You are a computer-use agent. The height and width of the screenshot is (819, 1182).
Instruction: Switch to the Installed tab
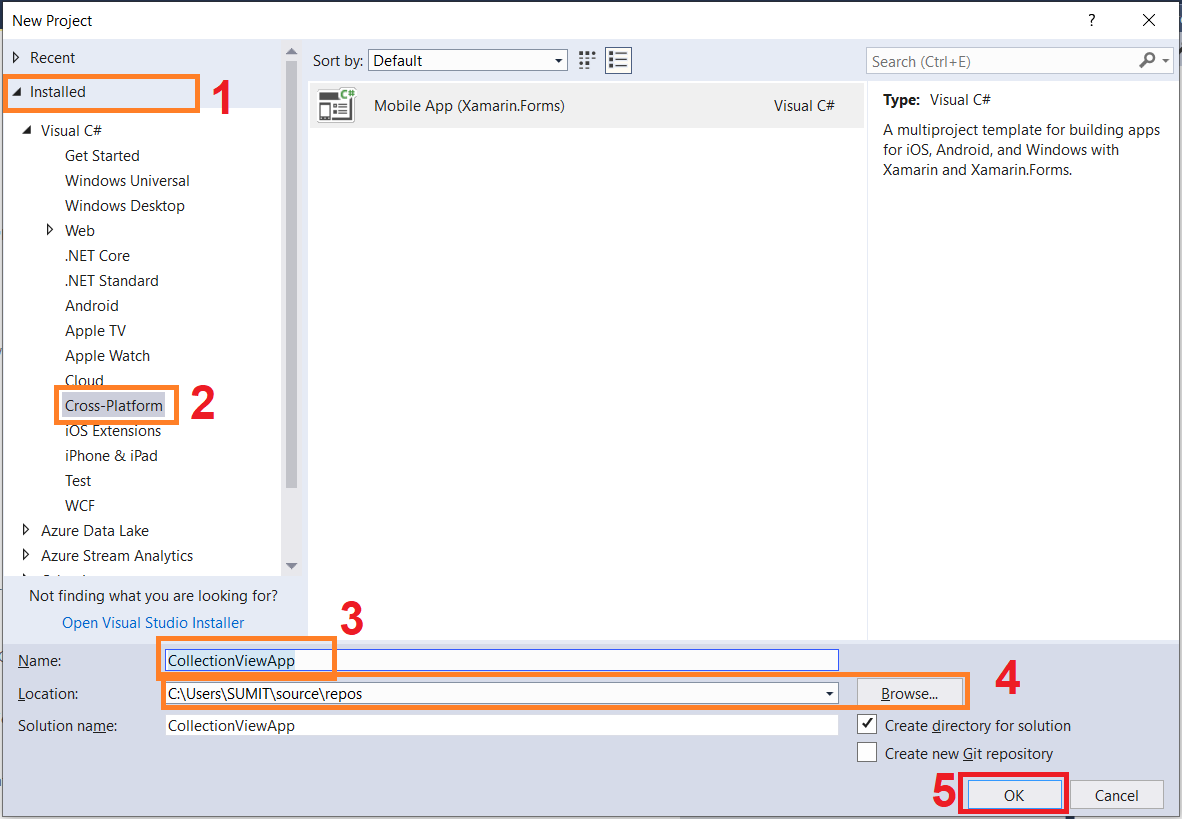pyautogui.click(x=57, y=92)
